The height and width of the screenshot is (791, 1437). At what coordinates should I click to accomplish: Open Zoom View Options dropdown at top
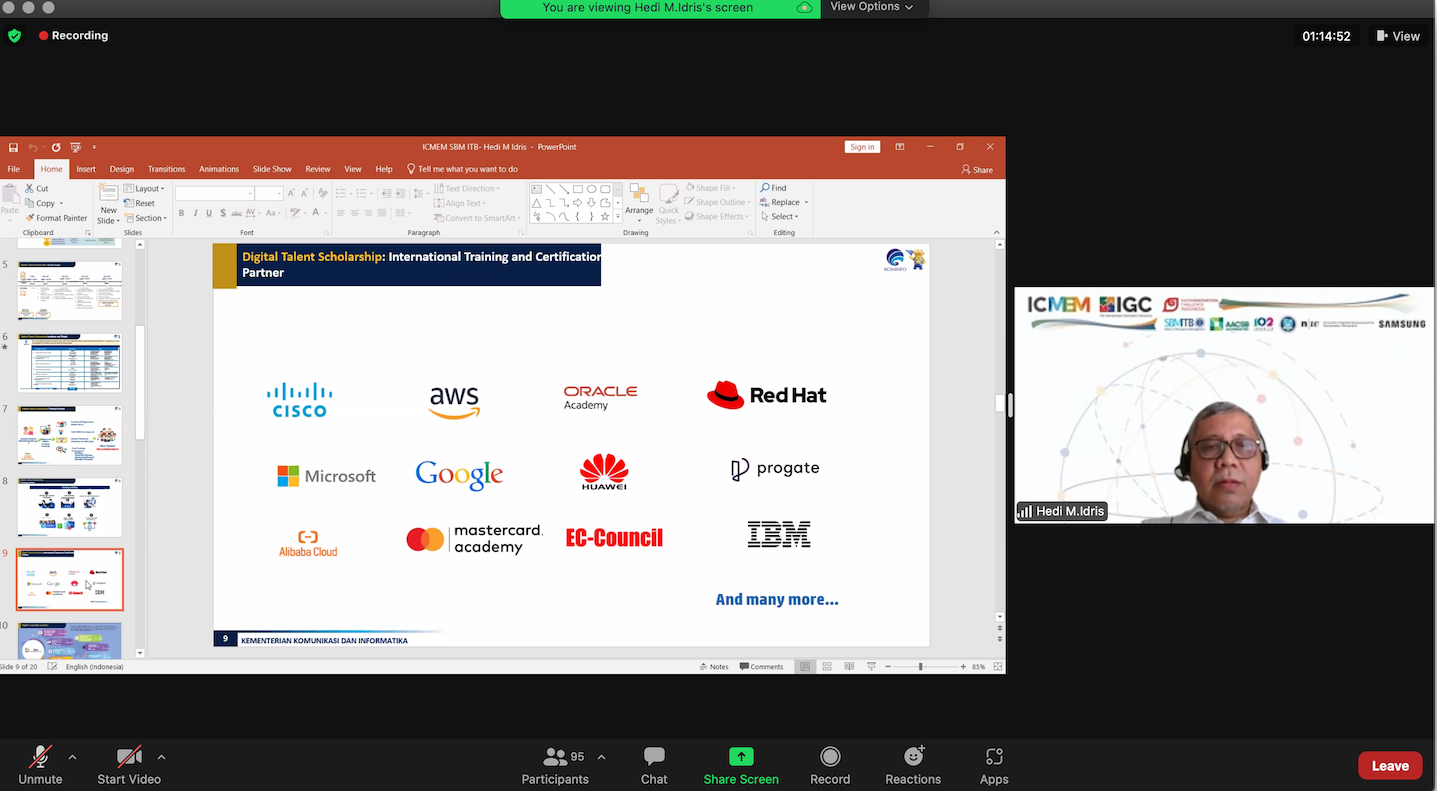point(871,7)
